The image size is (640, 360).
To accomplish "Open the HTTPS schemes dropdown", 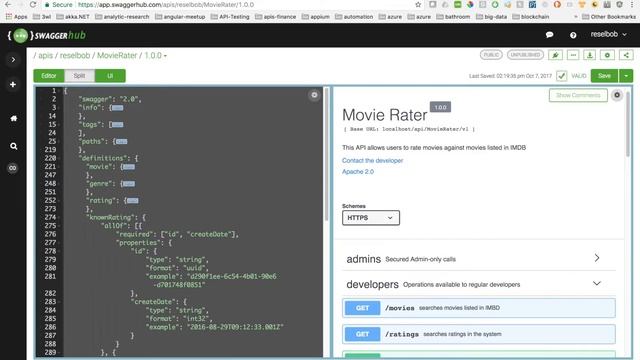I will point(371,218).
